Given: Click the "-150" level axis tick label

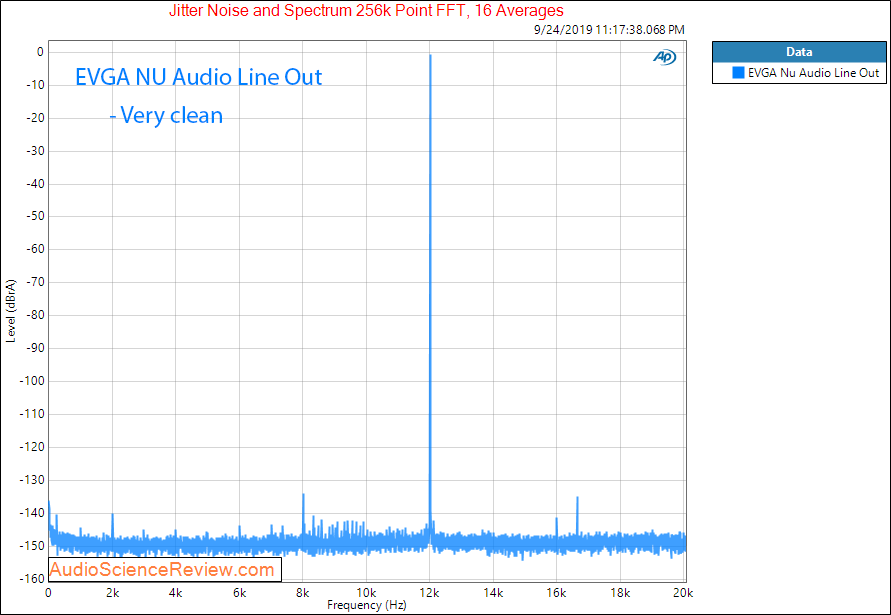Looking at the screenshot, I should coord(32,546).
